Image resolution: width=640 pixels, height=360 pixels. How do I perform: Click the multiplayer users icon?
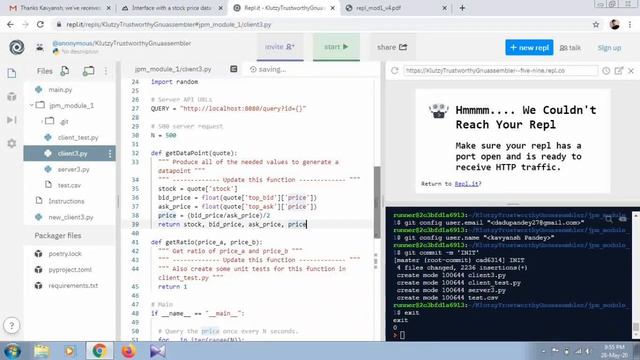coord(40,47)
